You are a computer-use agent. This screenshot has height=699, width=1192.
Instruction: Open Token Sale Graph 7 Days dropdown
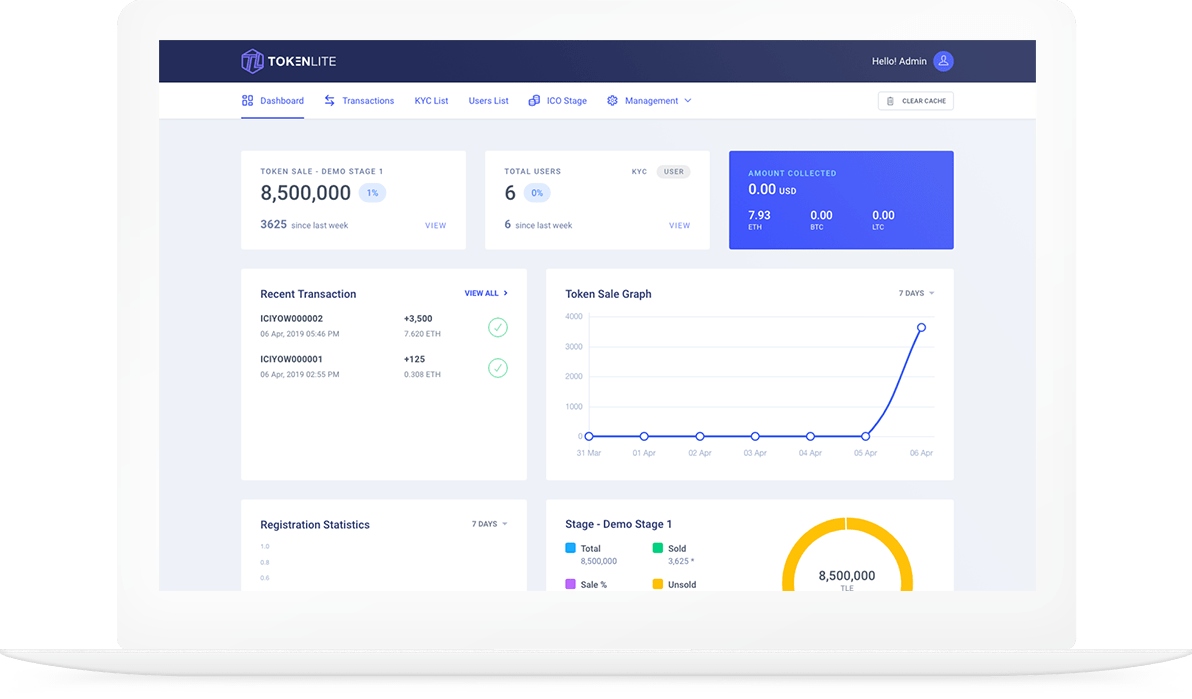pyautogui.click(x=916, y=294)
